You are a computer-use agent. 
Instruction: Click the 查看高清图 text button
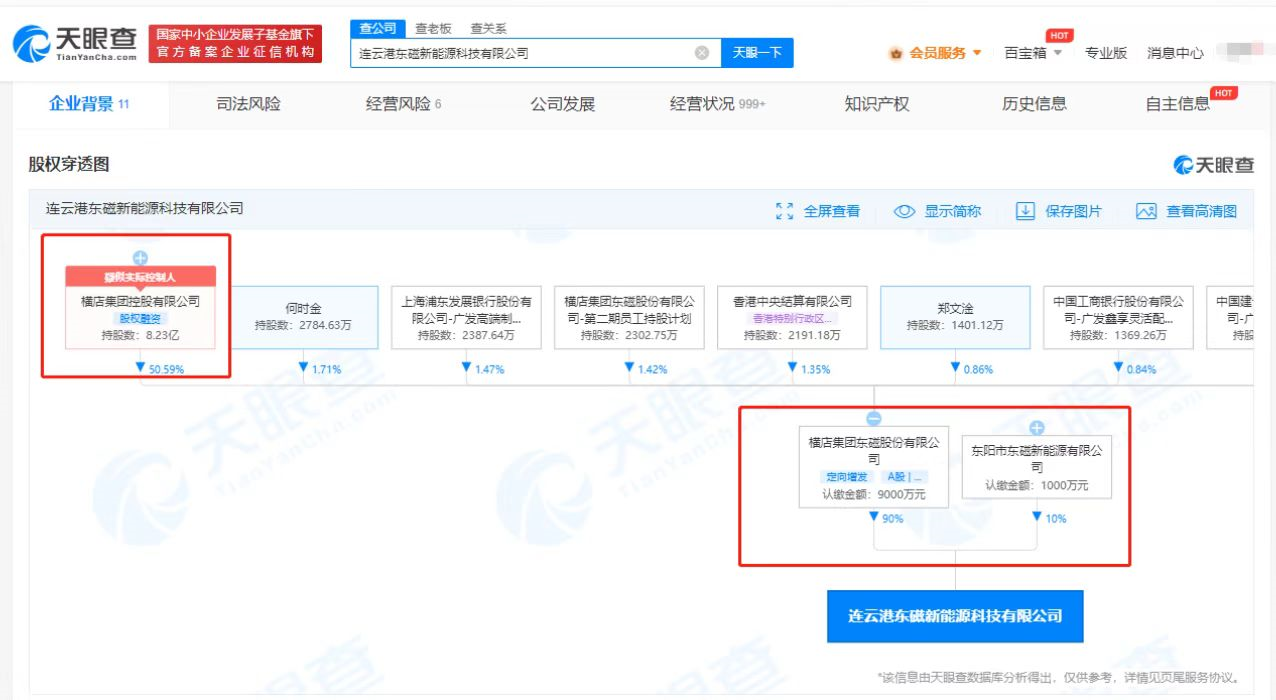(x=1201, y=211)
